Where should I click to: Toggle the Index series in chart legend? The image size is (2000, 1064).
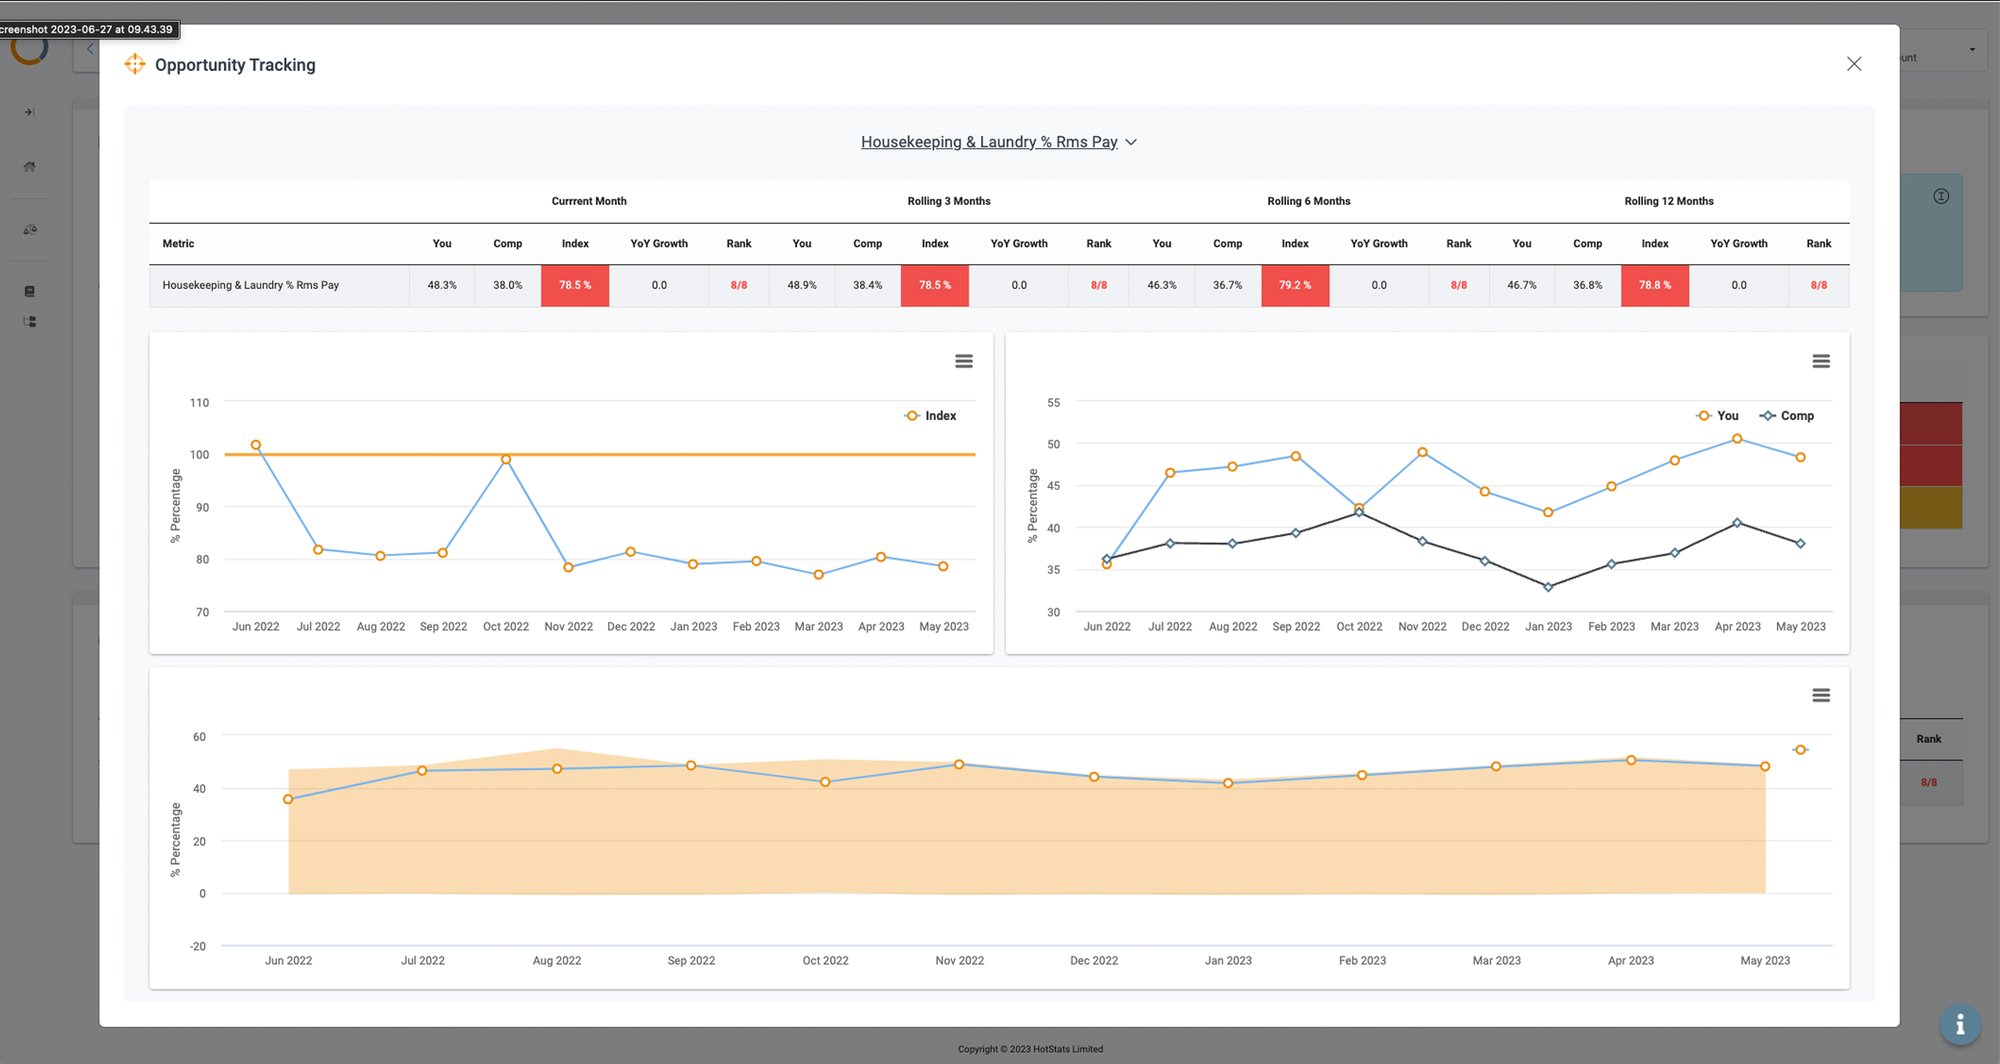click(930, 416)
